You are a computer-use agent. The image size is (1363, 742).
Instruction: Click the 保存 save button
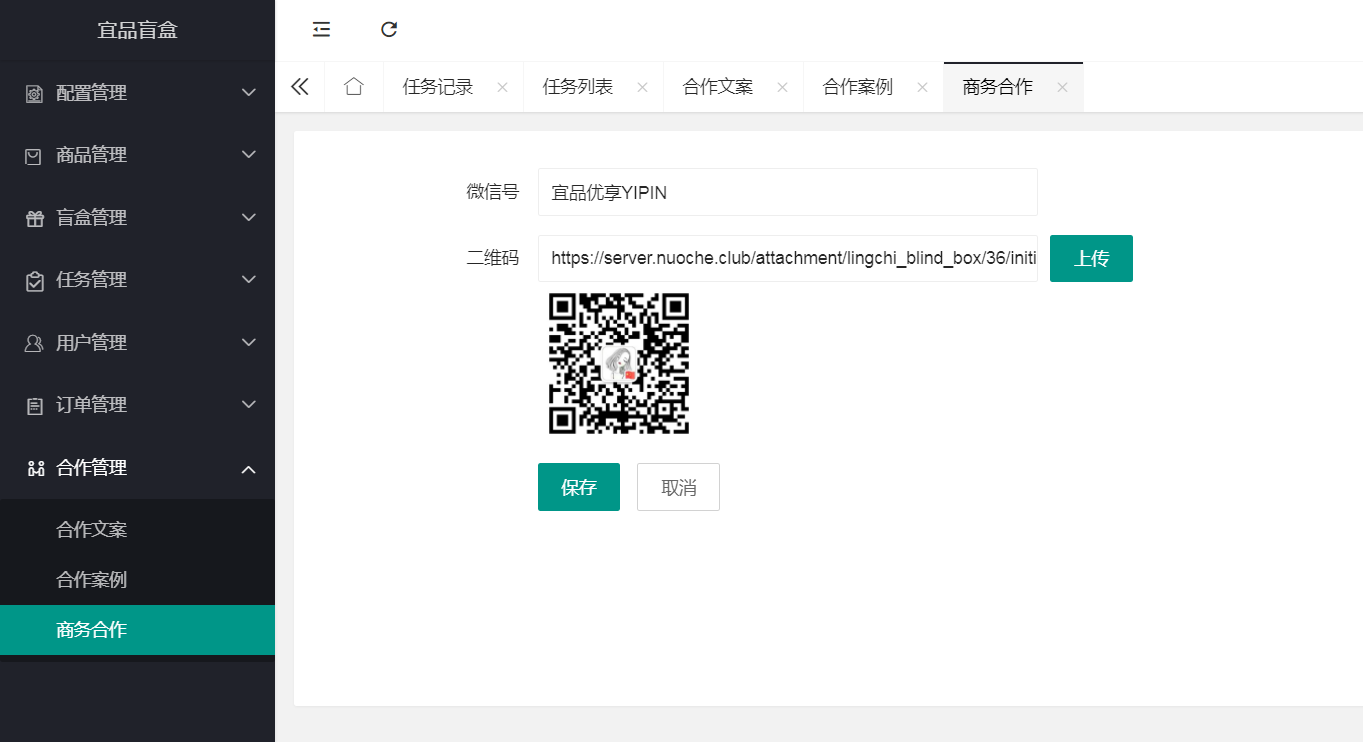click(x=579, y=487)
